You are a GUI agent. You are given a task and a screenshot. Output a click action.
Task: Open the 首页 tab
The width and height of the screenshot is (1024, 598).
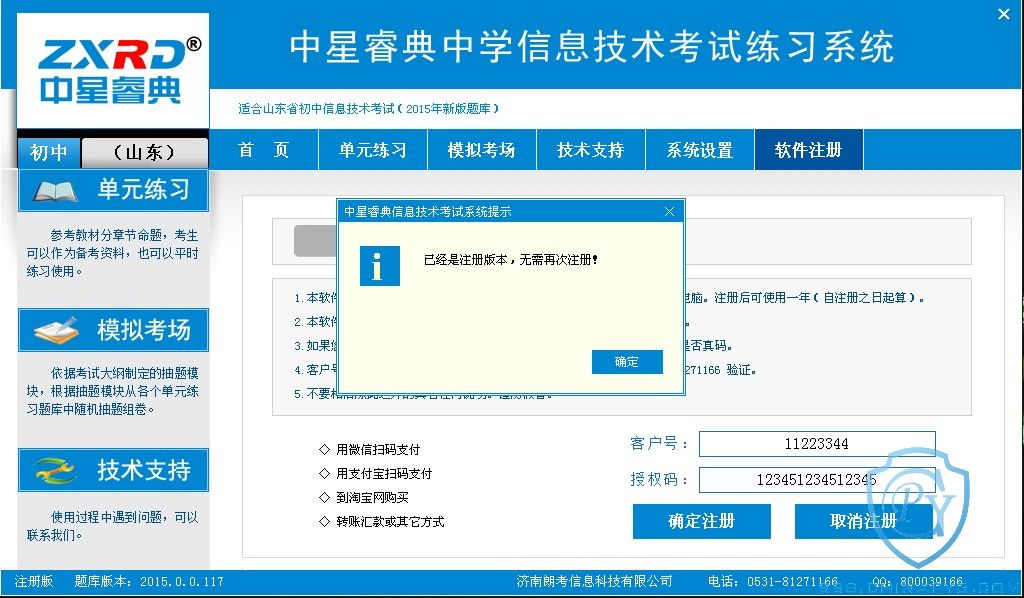[x=264, y=150]
